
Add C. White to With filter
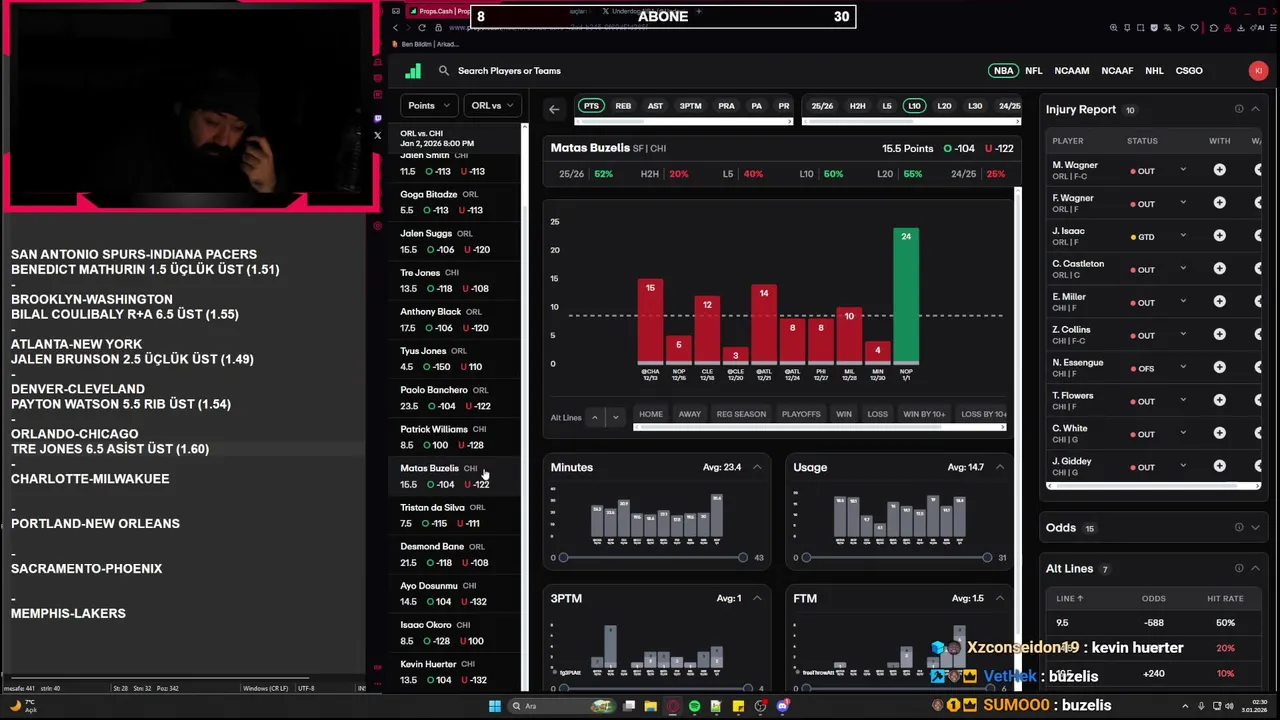click(1219, 434)
